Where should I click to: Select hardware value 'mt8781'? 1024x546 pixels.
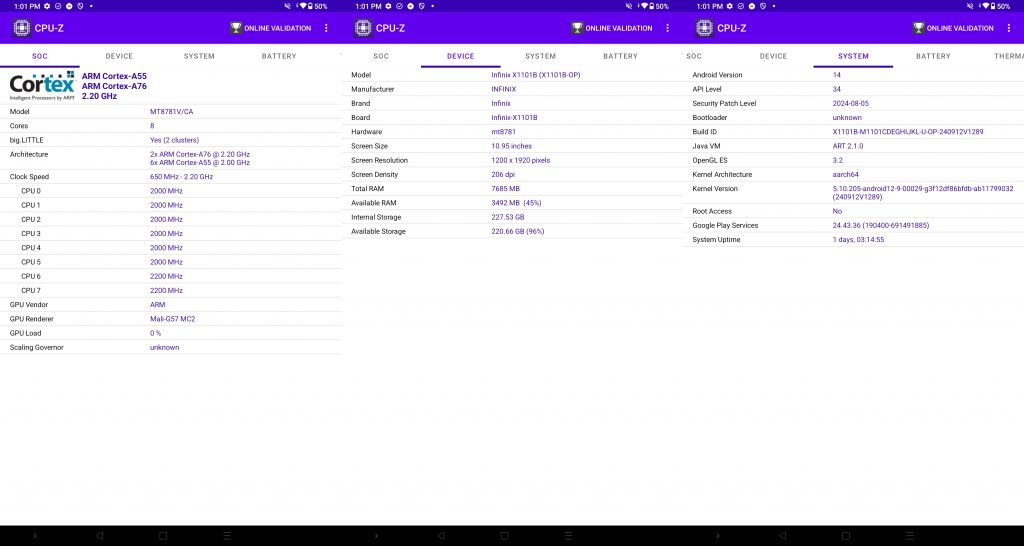[504, 132]
